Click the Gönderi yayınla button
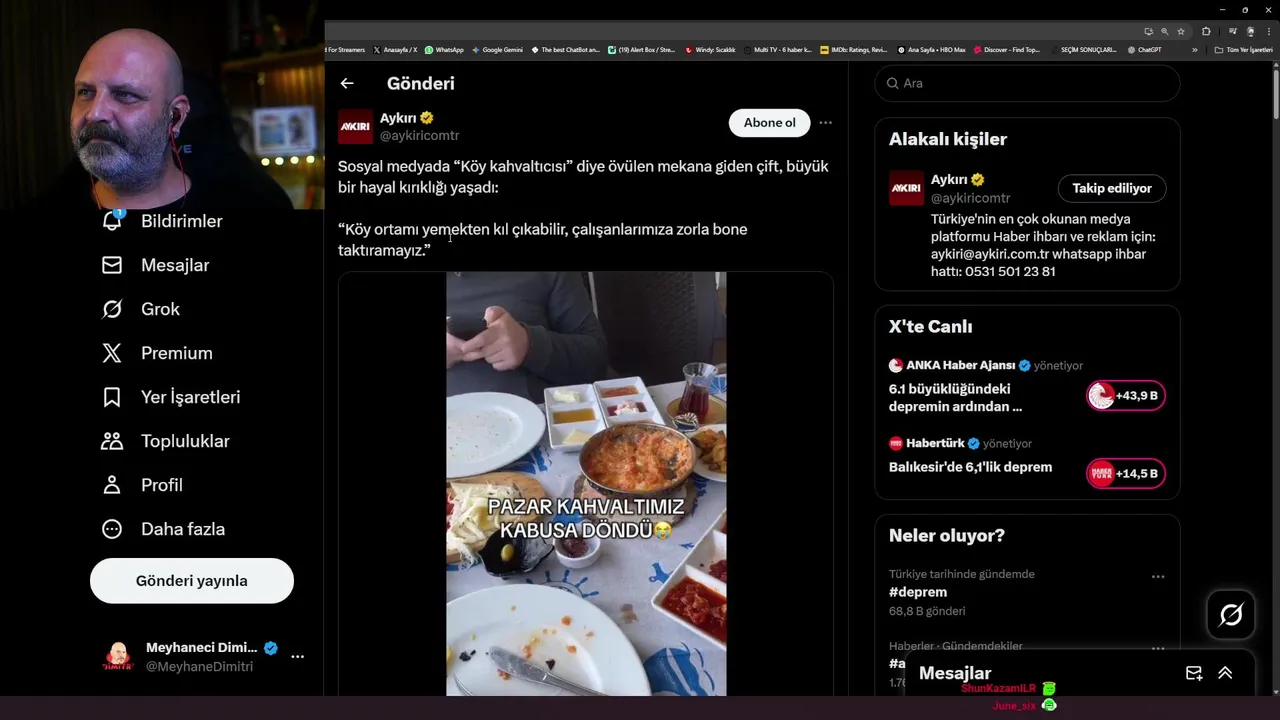Image resolution: width=1280 pixels, height=720 pixels. click(192, 581)
